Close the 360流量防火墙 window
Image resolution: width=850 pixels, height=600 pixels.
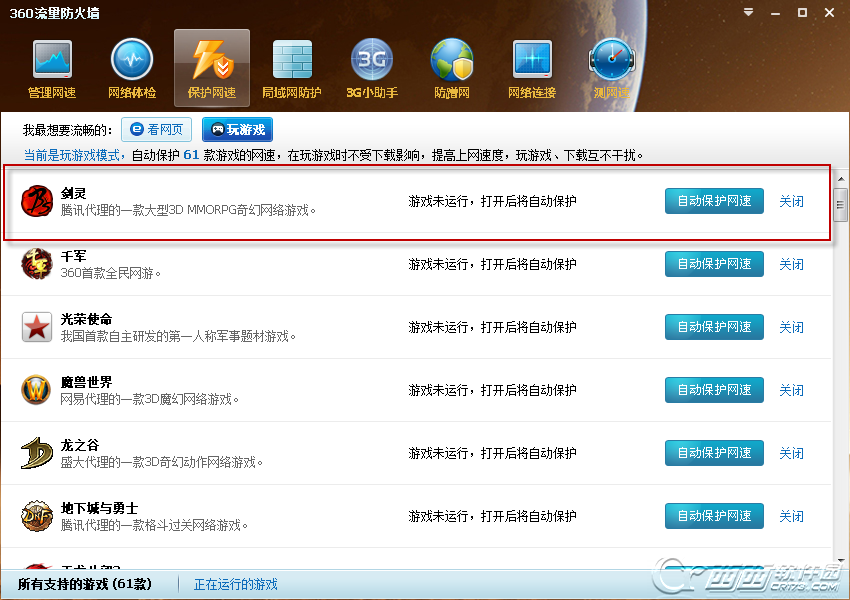[829, 12]
